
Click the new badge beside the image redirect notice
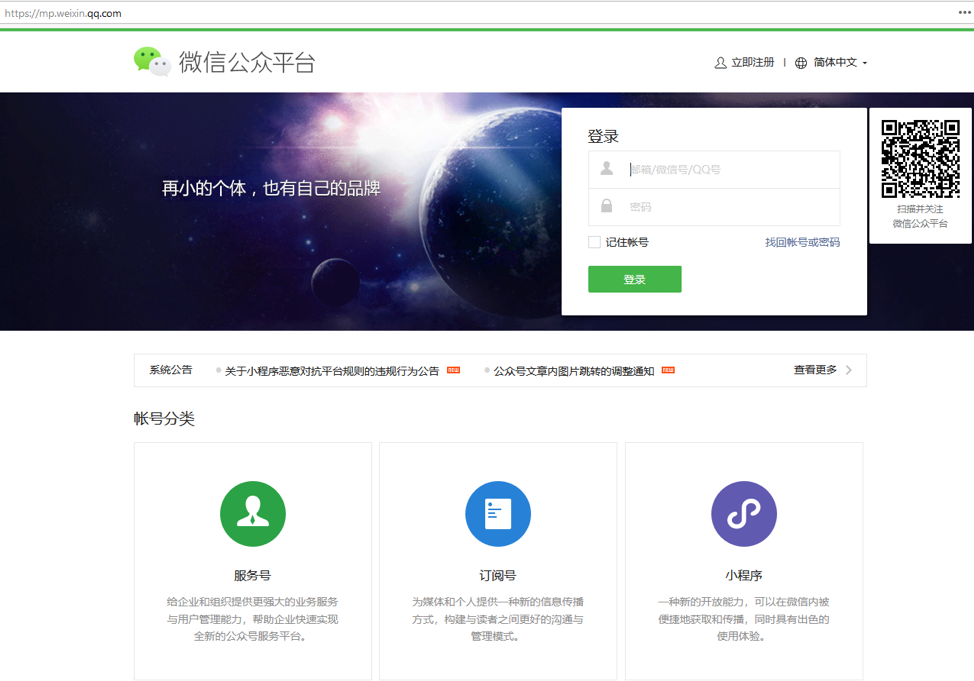[x=668, y=370]
